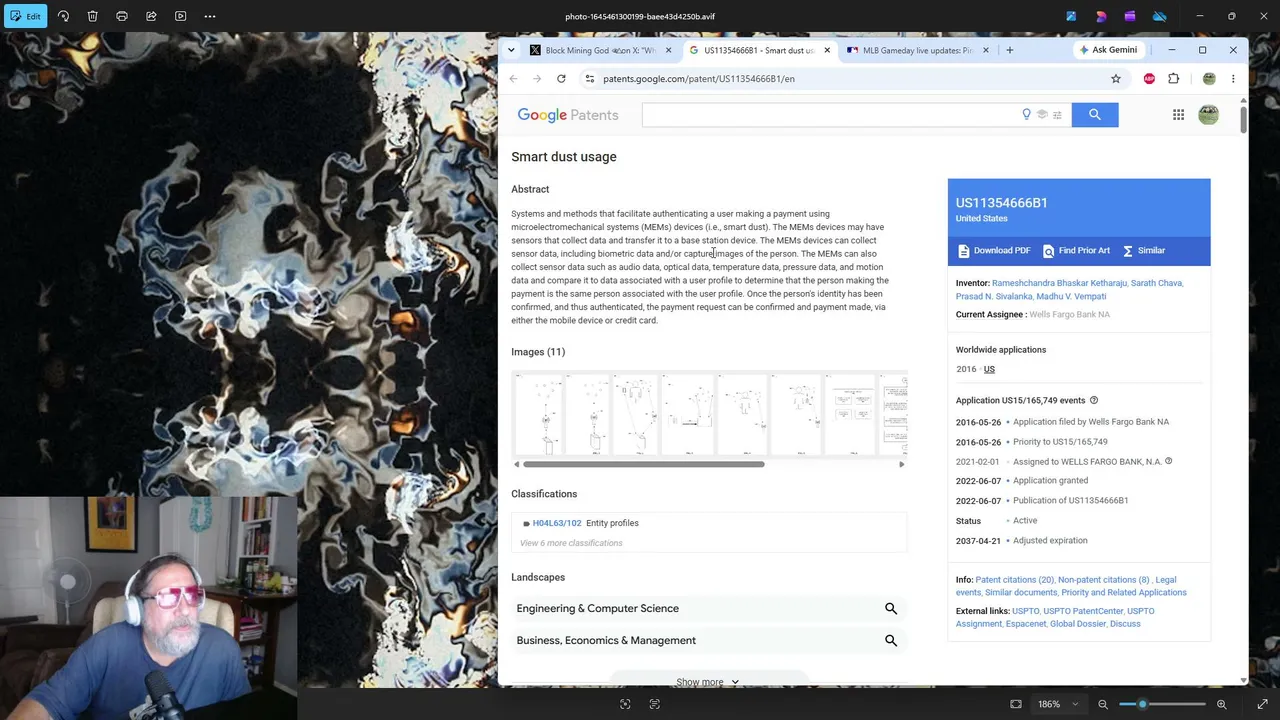The height and width of the screenshot is (720, 1280).
Task: Enter fullscreen with the expand arrows icon
Action: [1262, 704]
